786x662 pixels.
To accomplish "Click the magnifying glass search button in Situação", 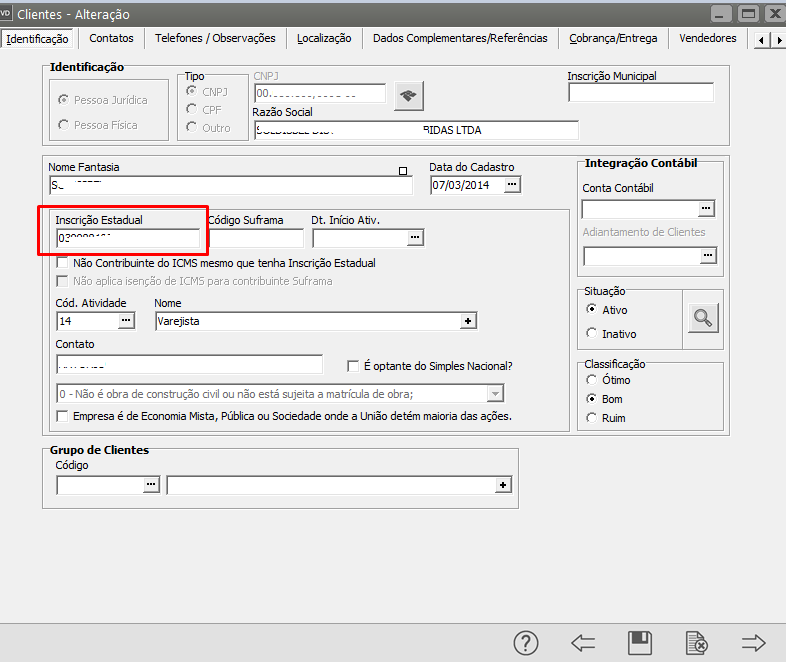I will 704,318.
